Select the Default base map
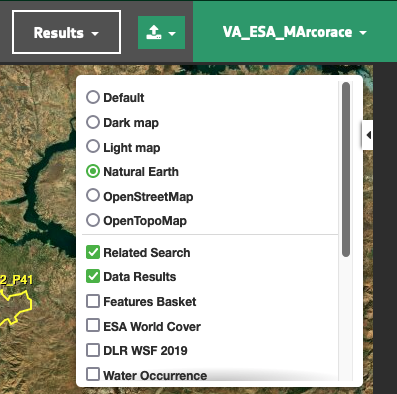 93,97
